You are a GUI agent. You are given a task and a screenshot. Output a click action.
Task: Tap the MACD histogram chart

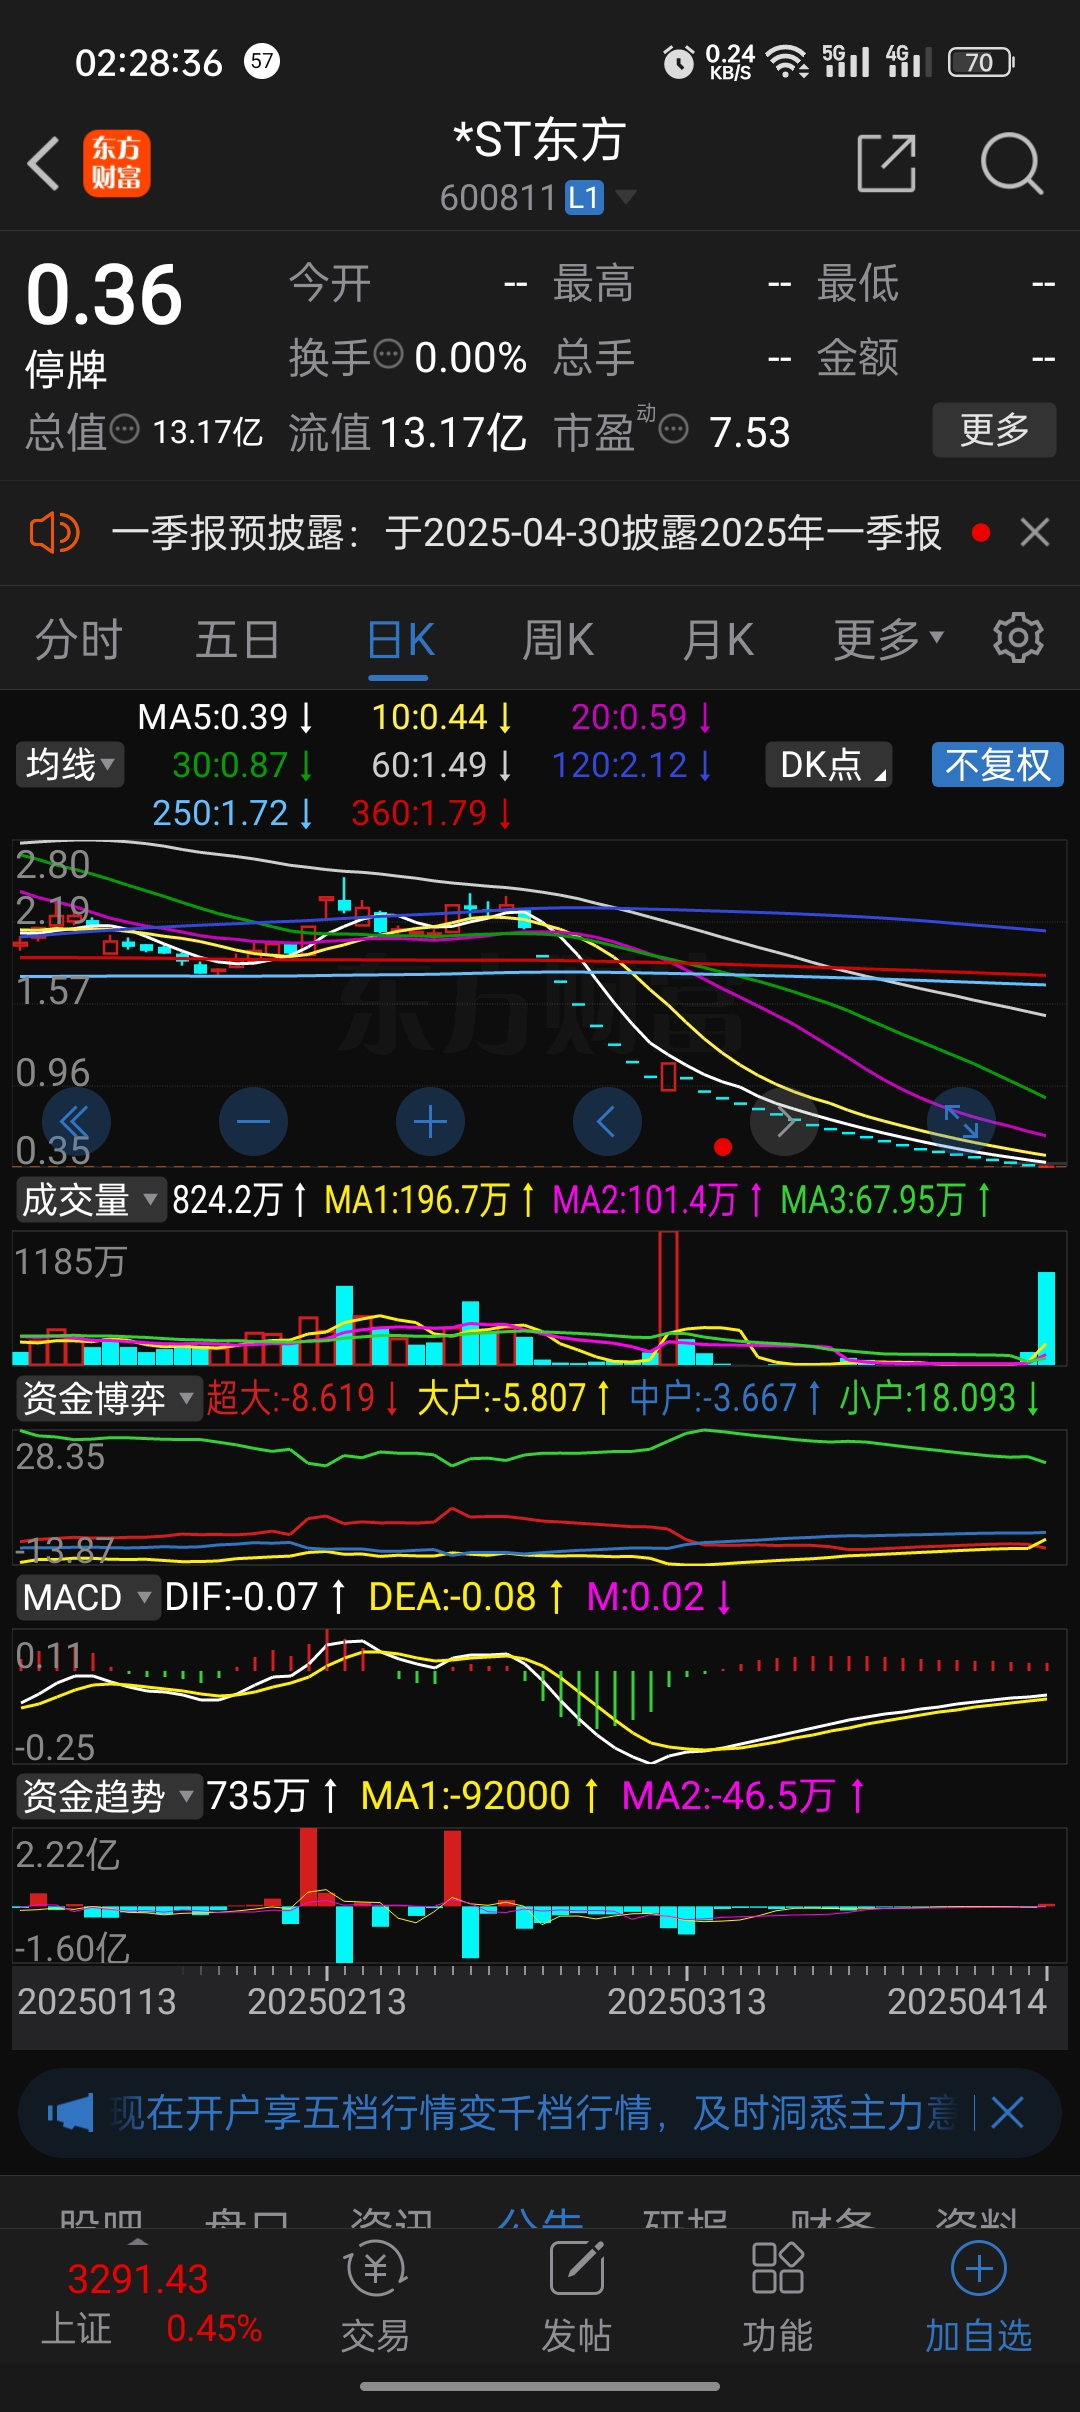540,1696
